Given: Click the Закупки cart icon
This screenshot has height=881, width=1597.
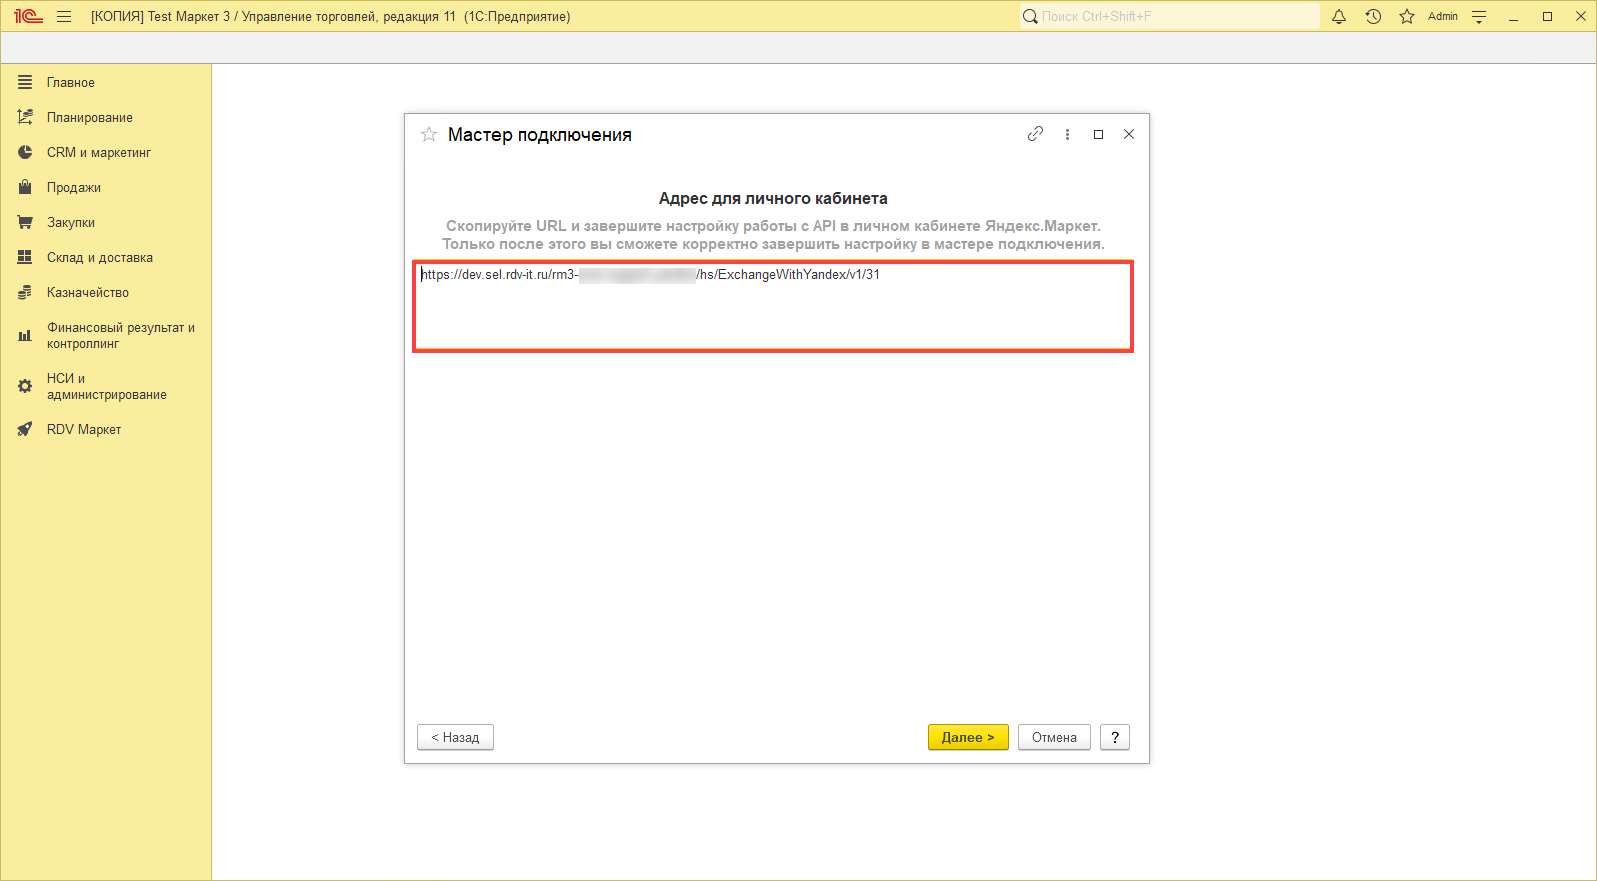Looking at the screenshot, I should [25, 223].
